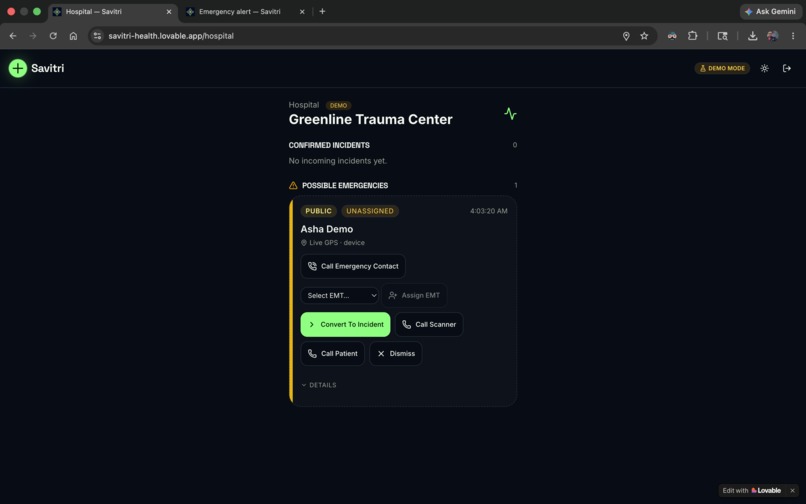Click the DEMO badge next to Hospital

338,105
